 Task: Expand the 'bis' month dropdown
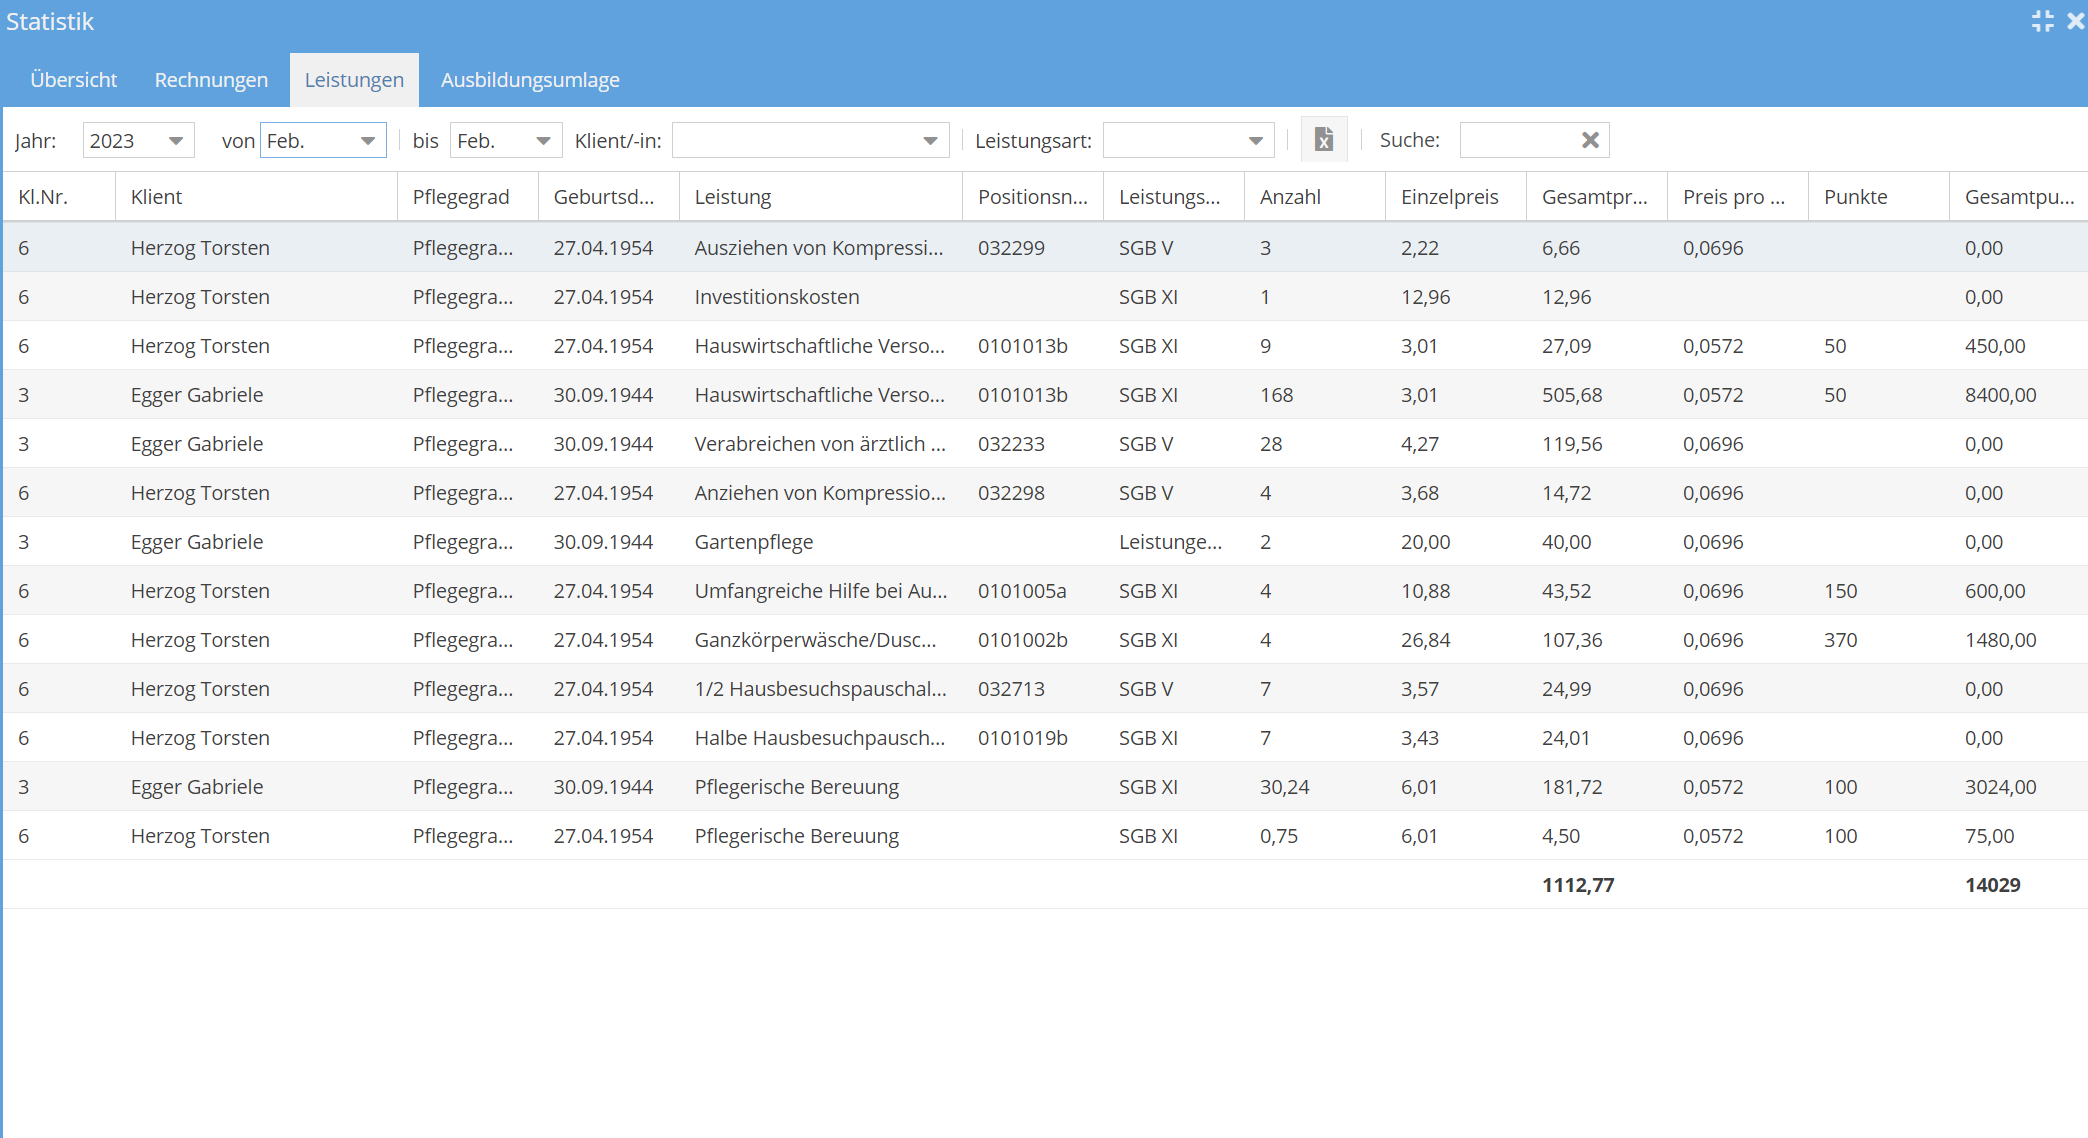543,141
